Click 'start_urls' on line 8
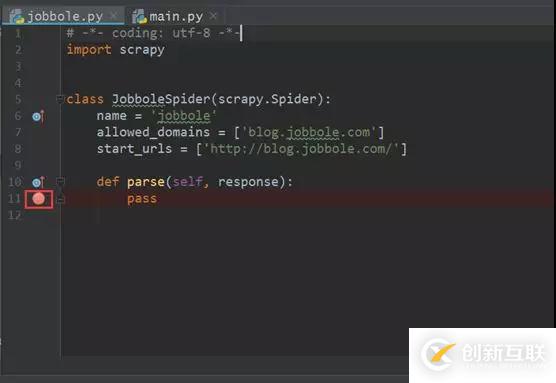Screen dimensions: 556x383 [134, 149]
